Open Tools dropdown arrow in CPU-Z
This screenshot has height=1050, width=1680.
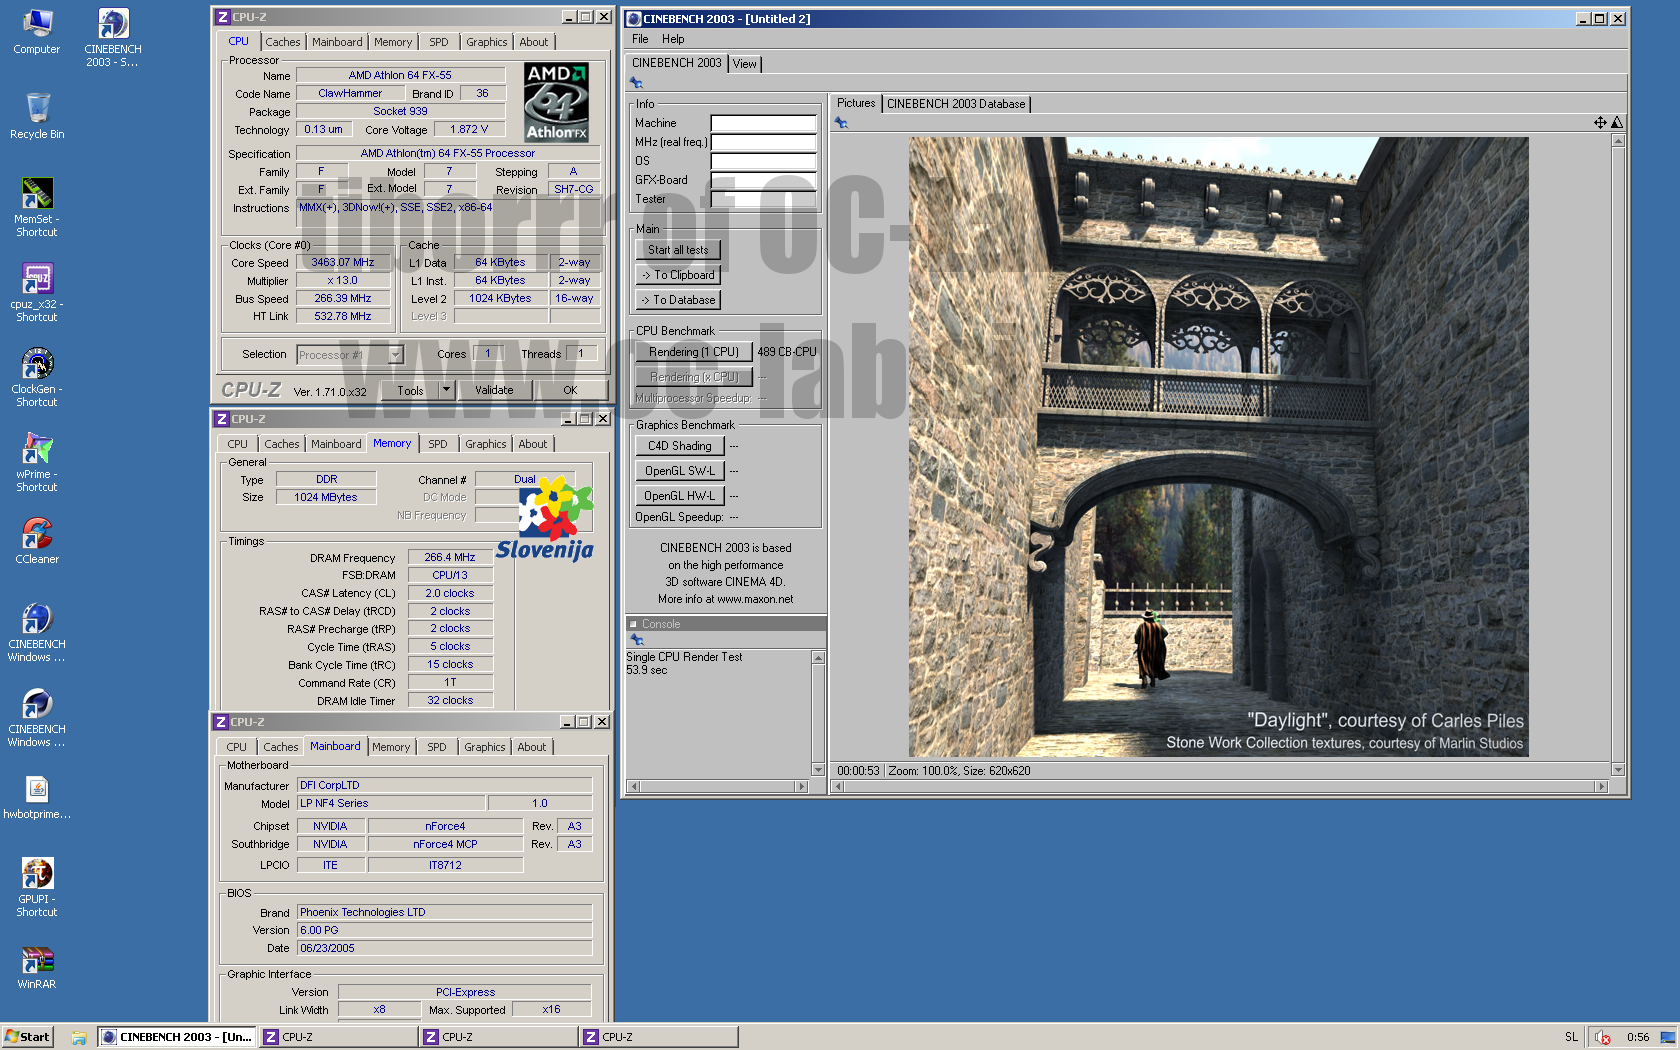point(446,390)
